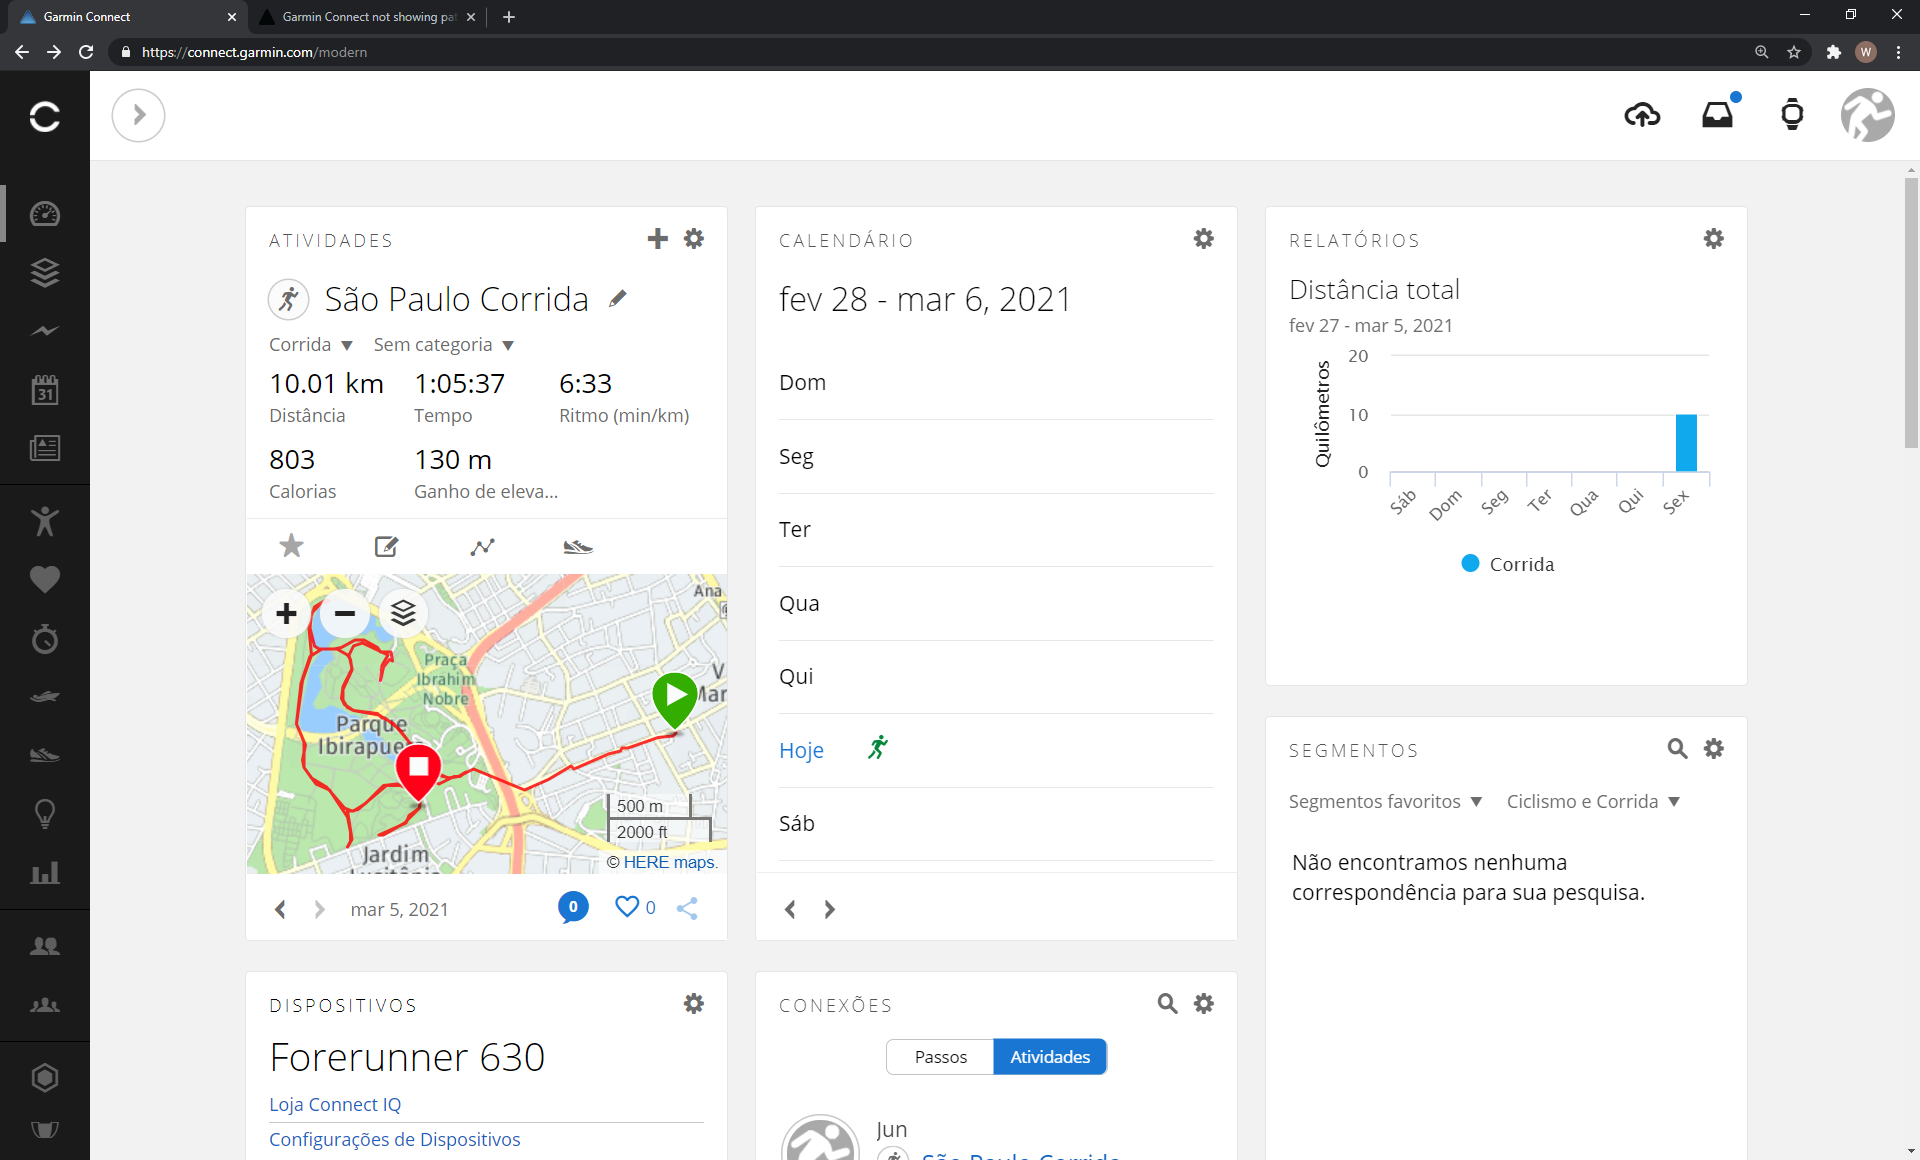Screen dimensions: 1920x1160
Task: Like the activity with heart icon
Action: click(x=627, y=907)
